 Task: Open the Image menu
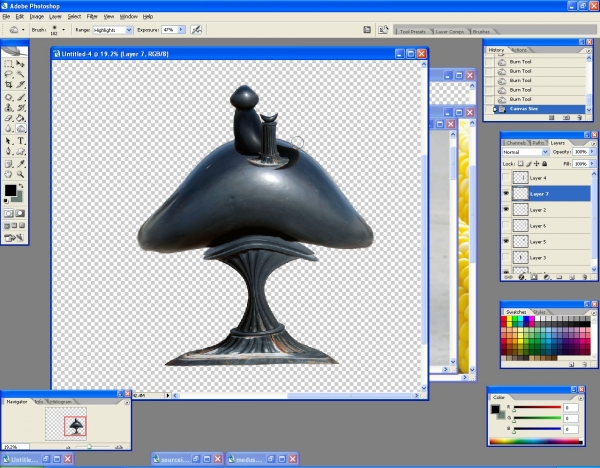click(x=37, y=16)
